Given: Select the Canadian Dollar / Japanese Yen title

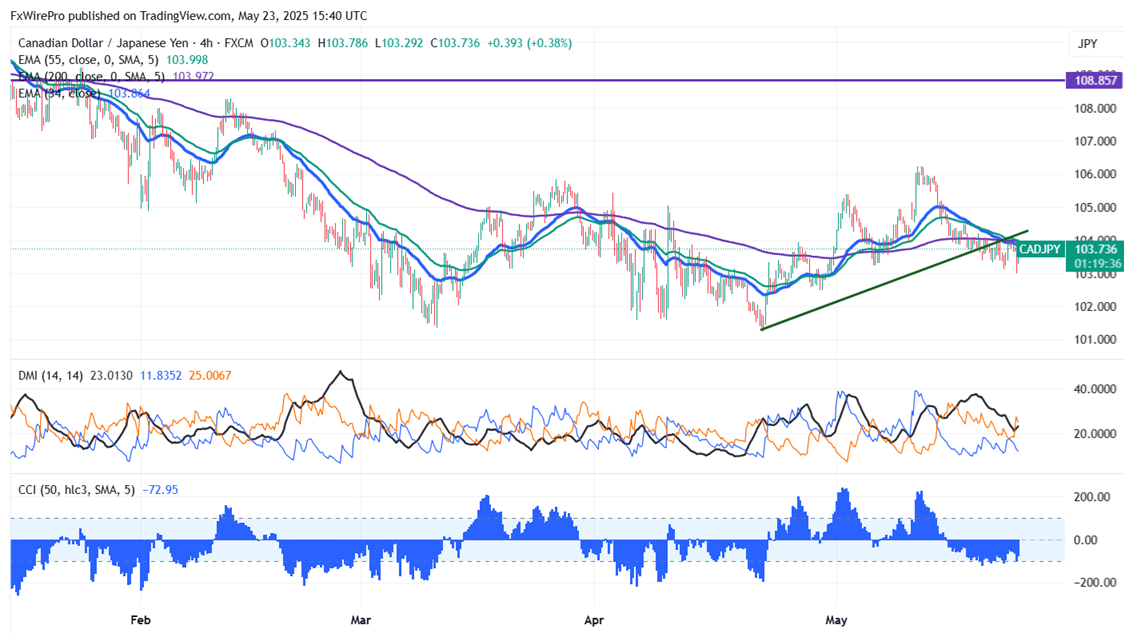Looking at the screenshot, I should pyautogui.click(x=103, y=43).
